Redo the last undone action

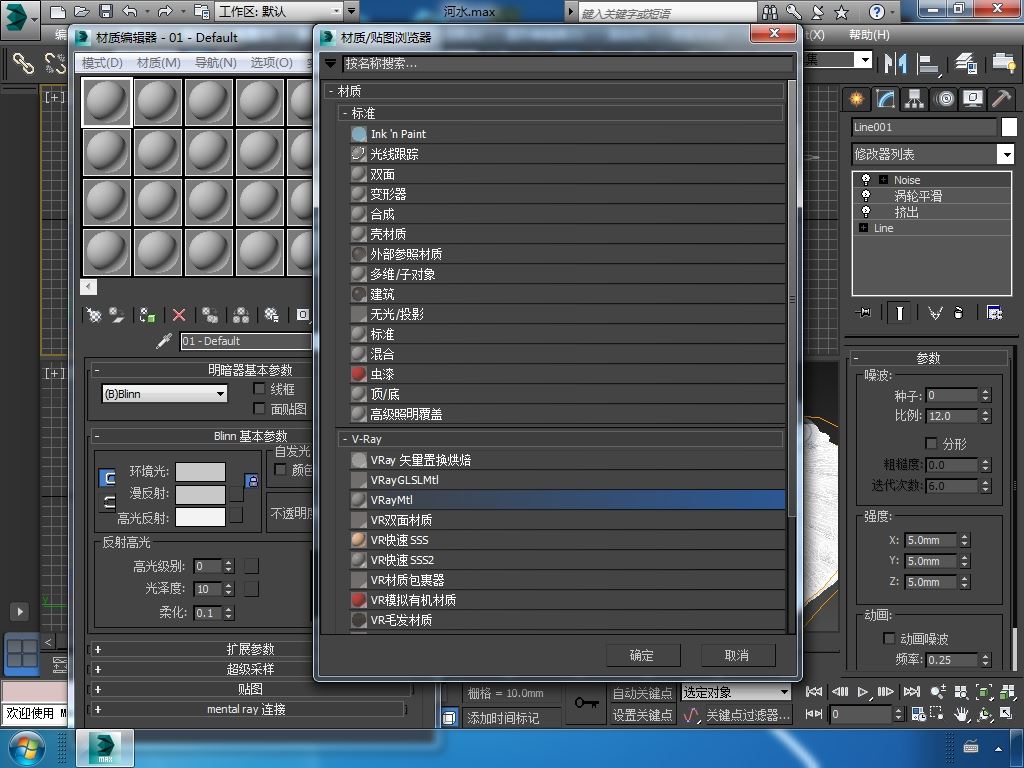[x=165, y=11]
